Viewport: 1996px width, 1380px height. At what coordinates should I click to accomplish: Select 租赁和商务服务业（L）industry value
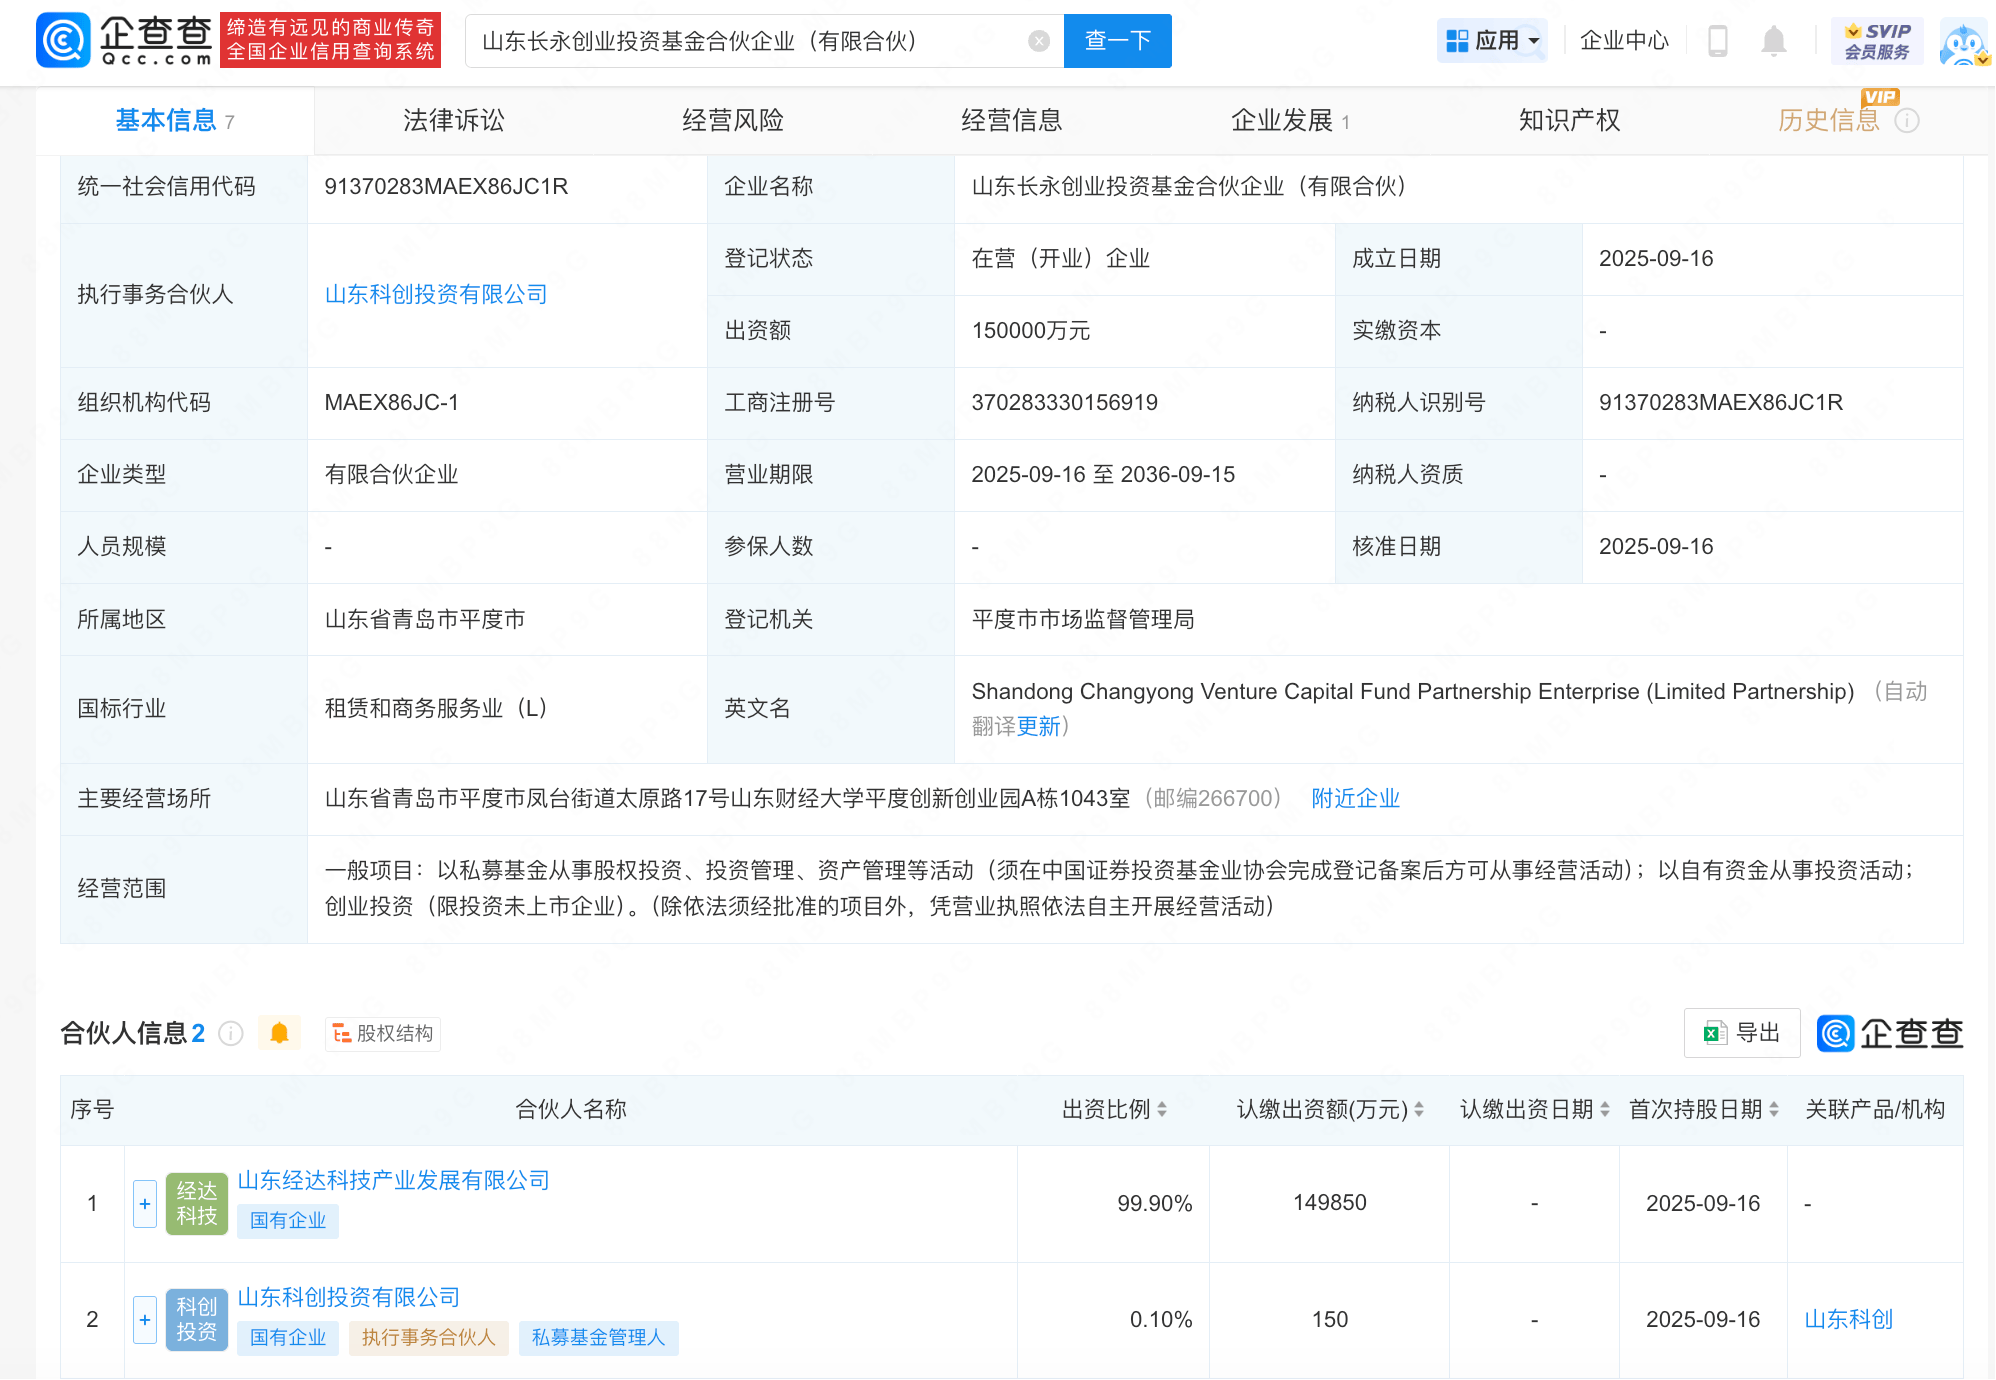click(436, 708)
